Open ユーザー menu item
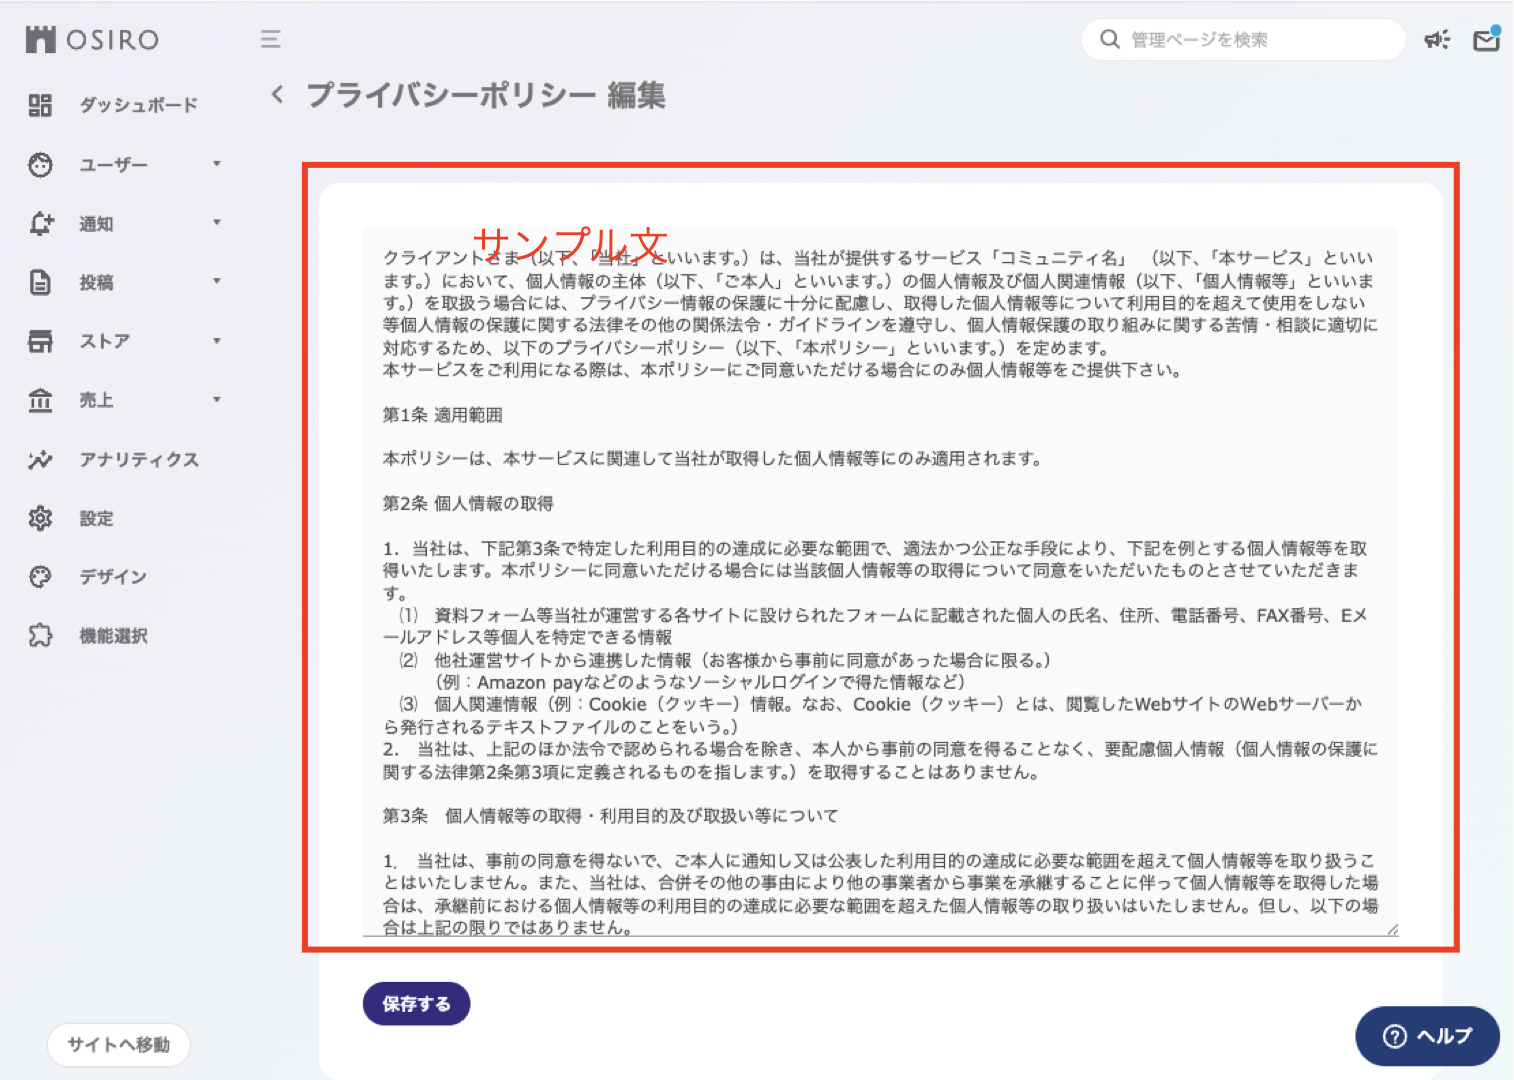Image resolution: width=1514 pixels, height=1080 pixels. click(x=112, y=165)
